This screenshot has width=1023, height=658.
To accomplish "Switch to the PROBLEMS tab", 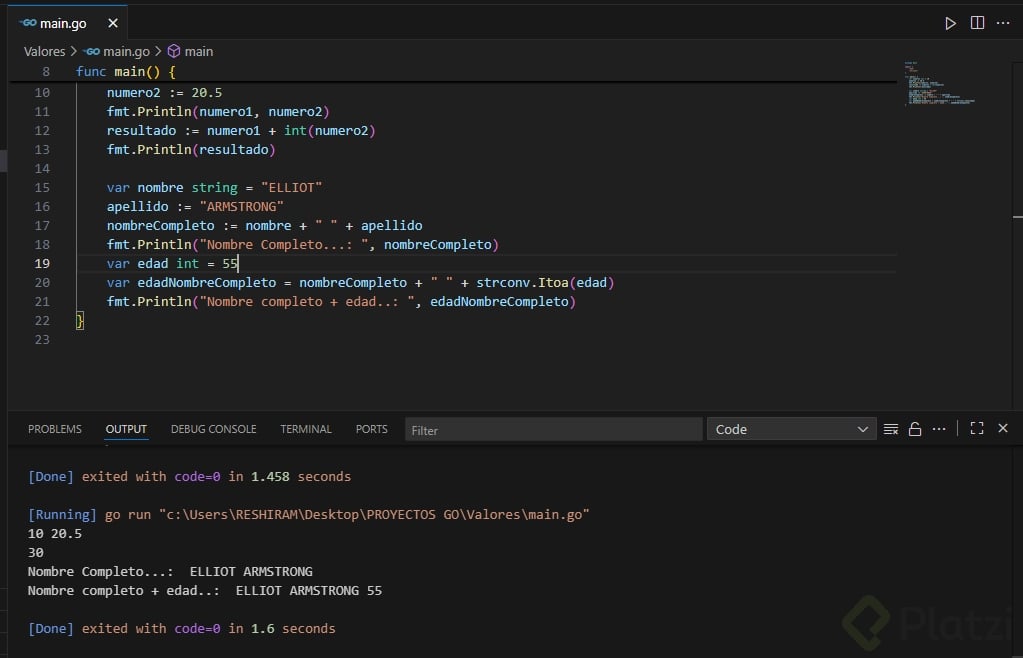I will (55, 429).
